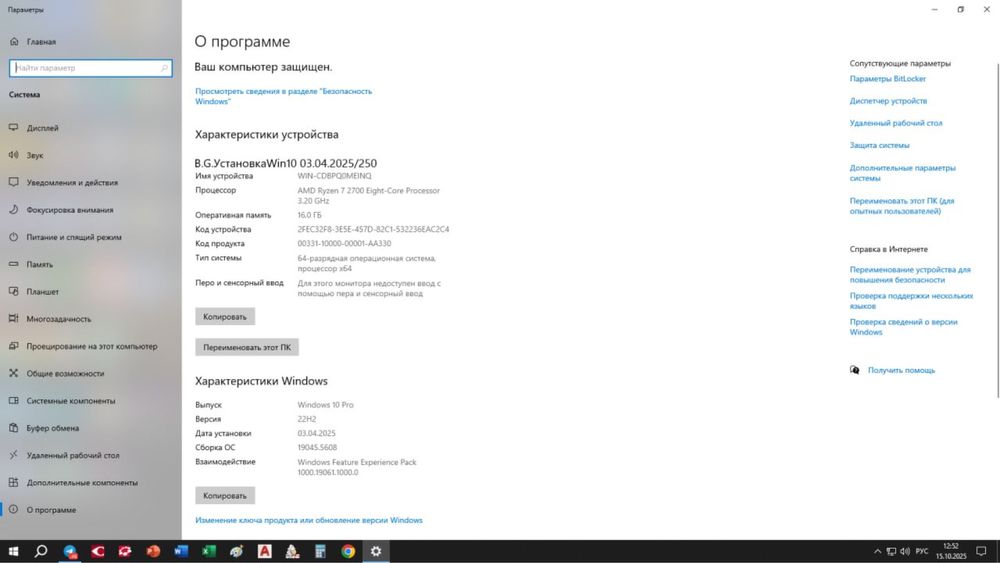
Task: Open Фокусировка внимания settings
Action: (70, 210)
